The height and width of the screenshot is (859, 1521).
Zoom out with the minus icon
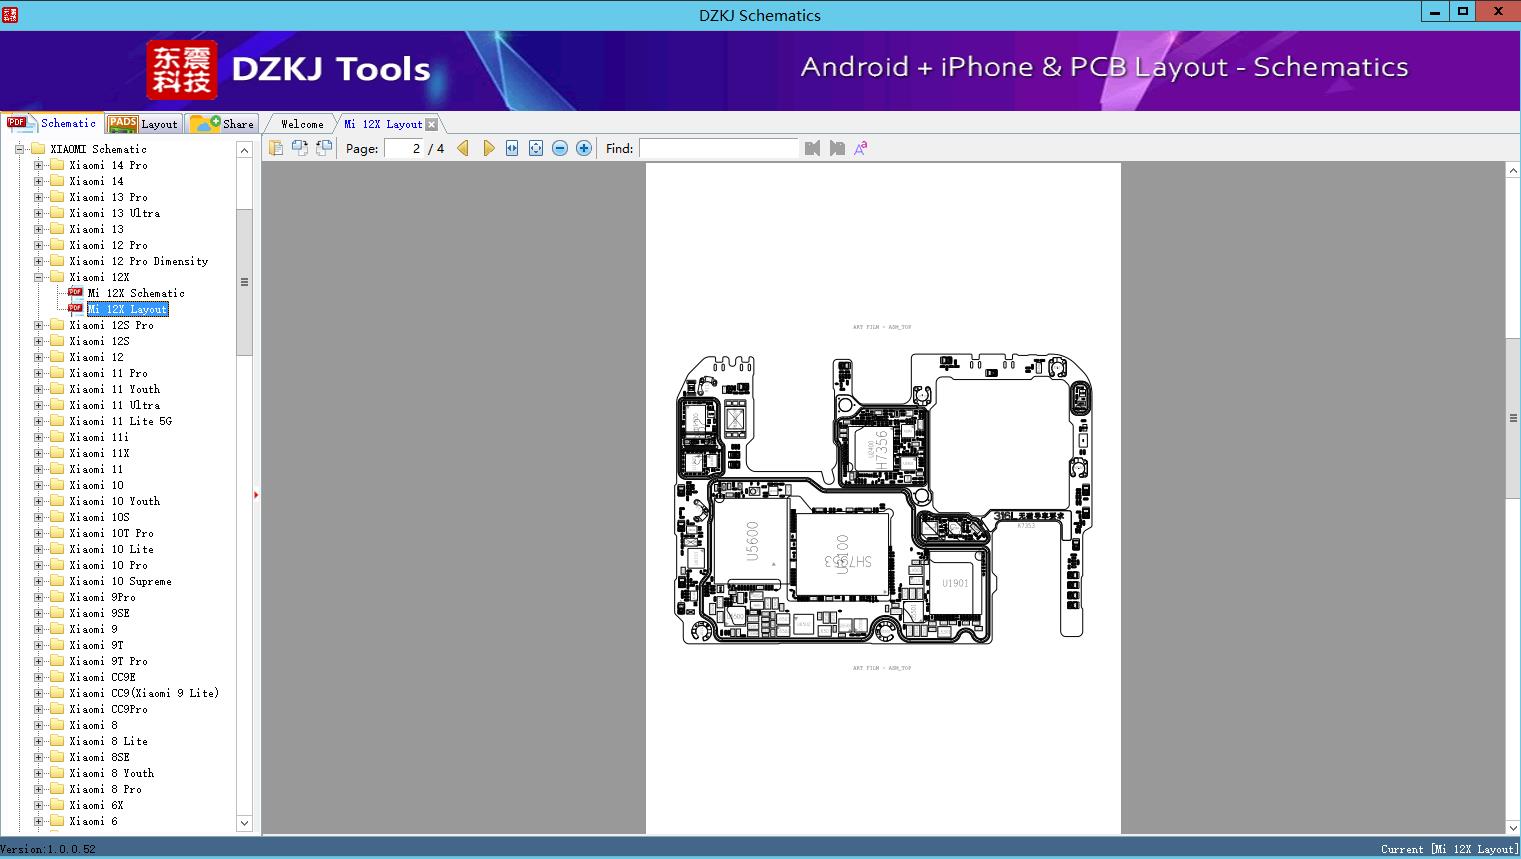(560, 148)
